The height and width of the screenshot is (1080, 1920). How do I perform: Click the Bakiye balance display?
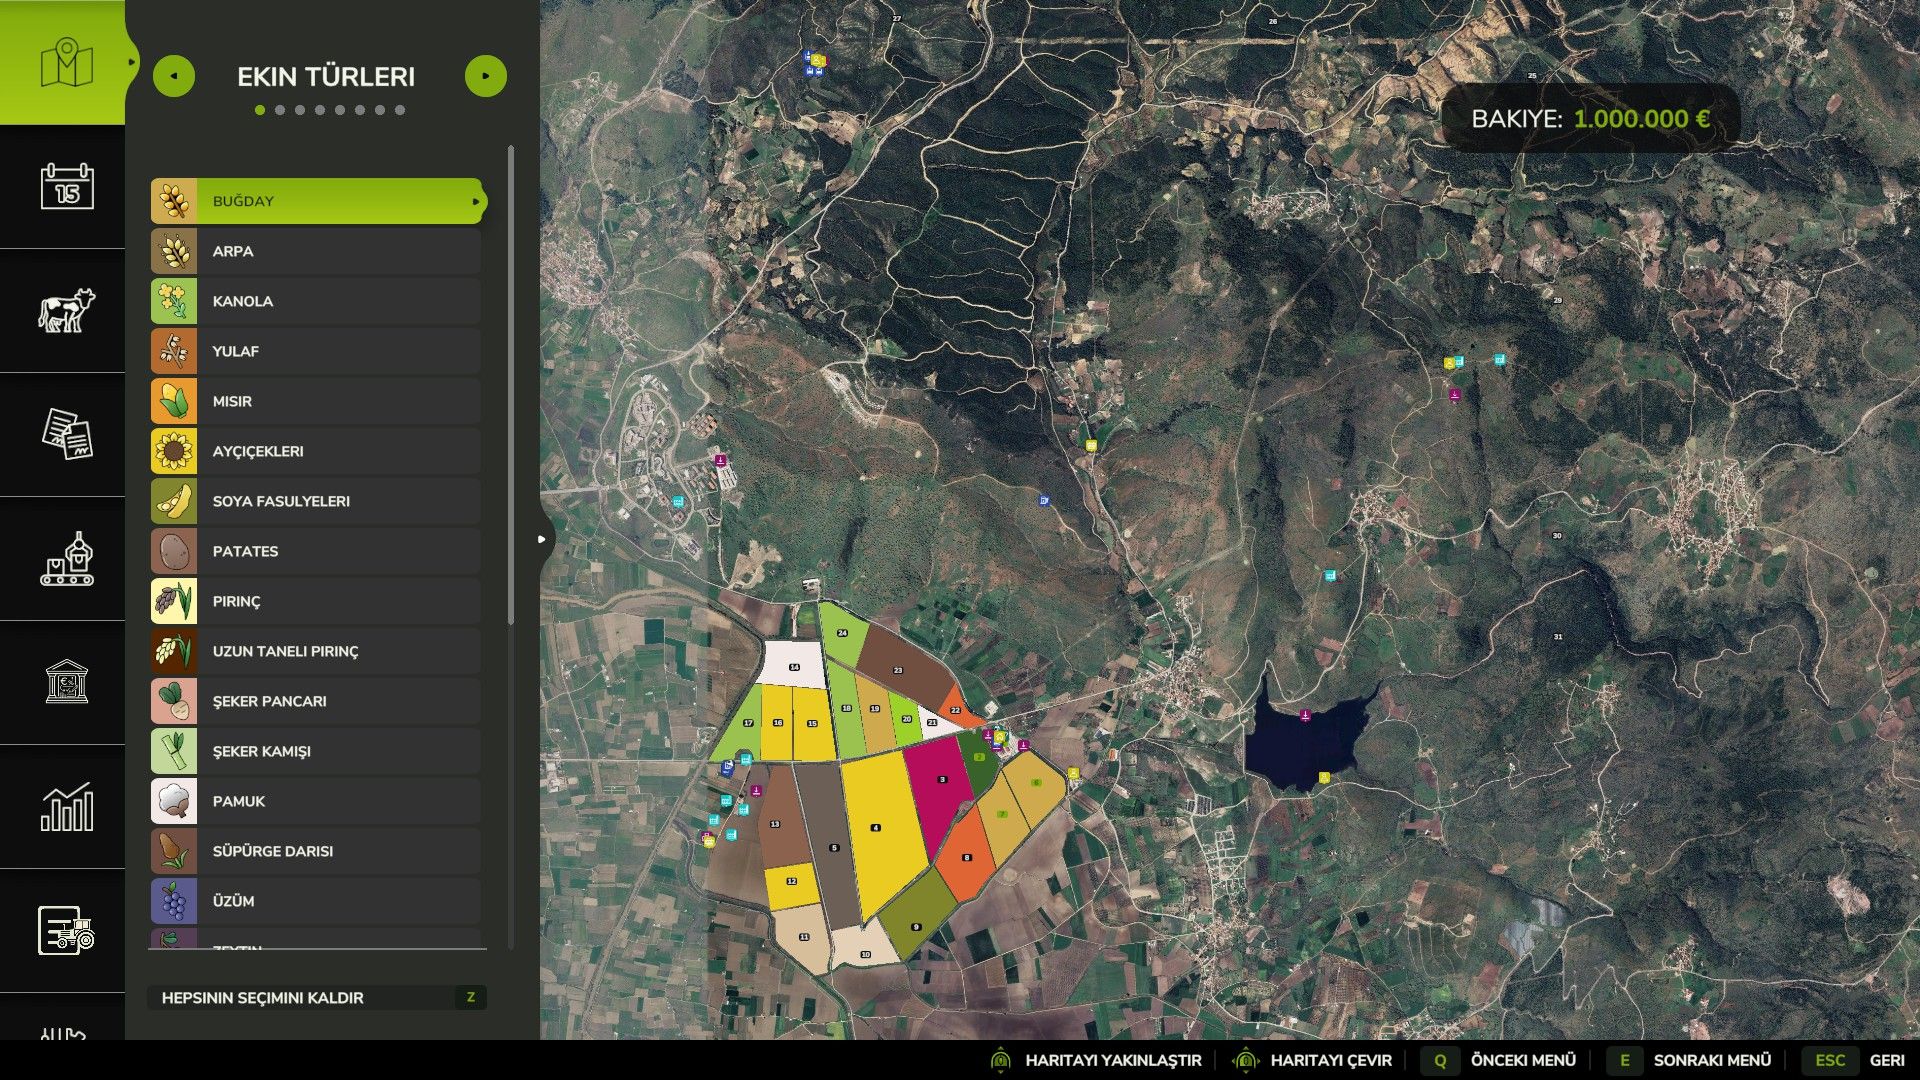[1590, 118]
